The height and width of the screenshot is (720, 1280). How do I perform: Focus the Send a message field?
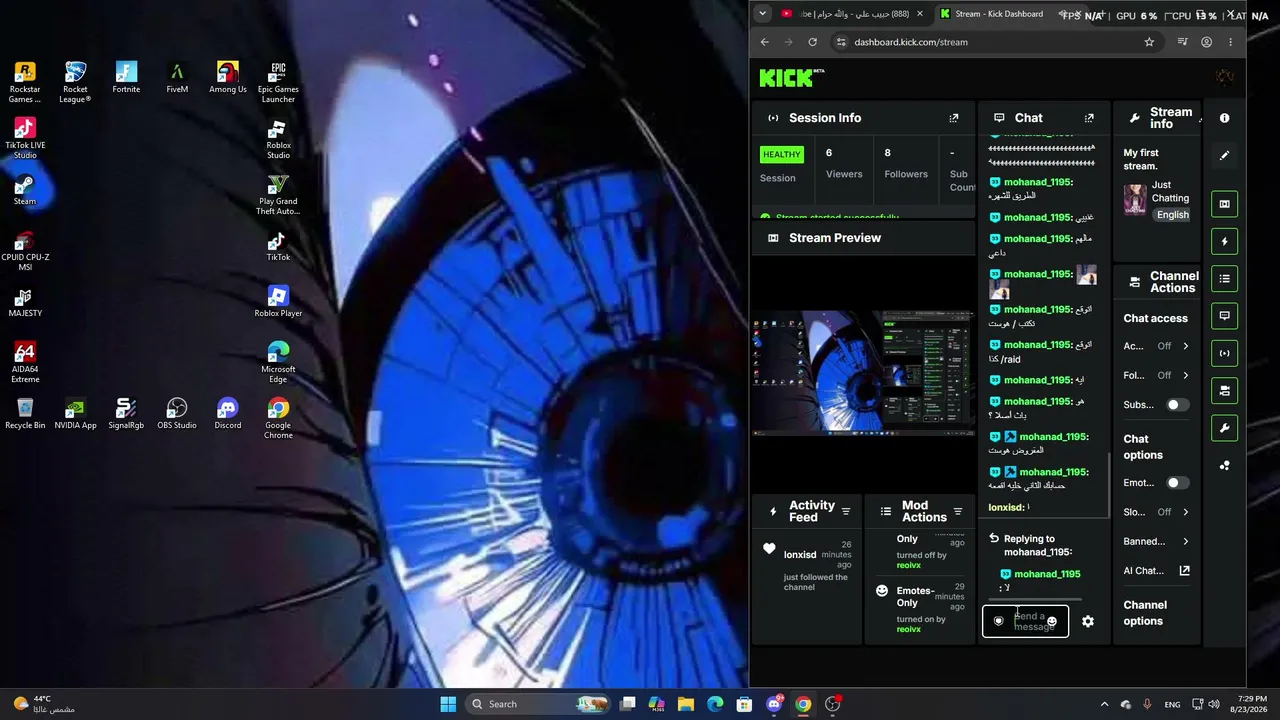(x=1025, y=621)
